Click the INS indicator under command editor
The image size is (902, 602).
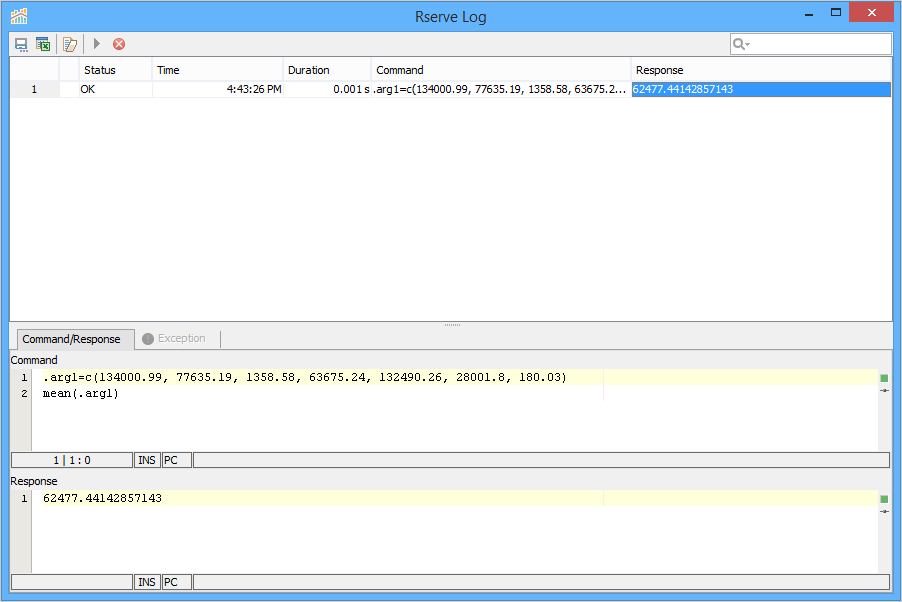[x=147, y=460]
